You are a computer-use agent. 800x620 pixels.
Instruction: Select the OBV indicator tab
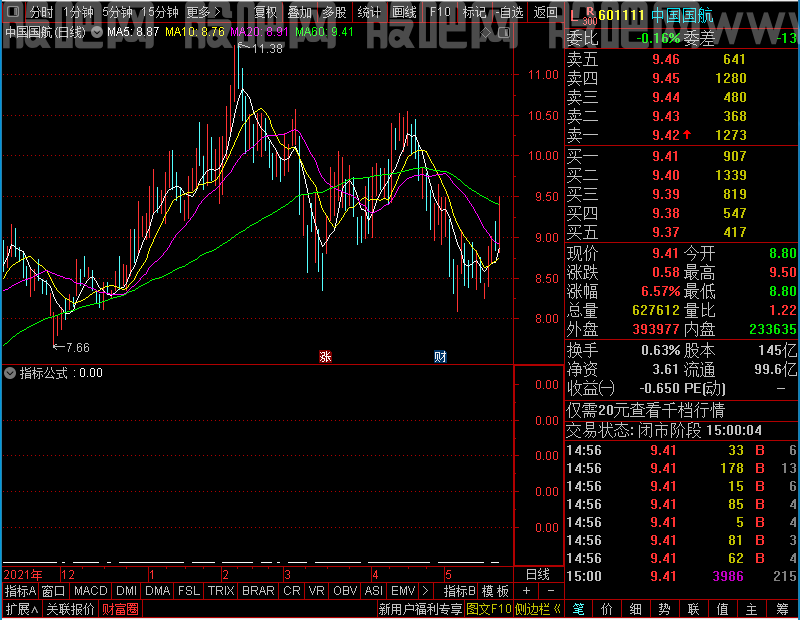pos(345,591)
